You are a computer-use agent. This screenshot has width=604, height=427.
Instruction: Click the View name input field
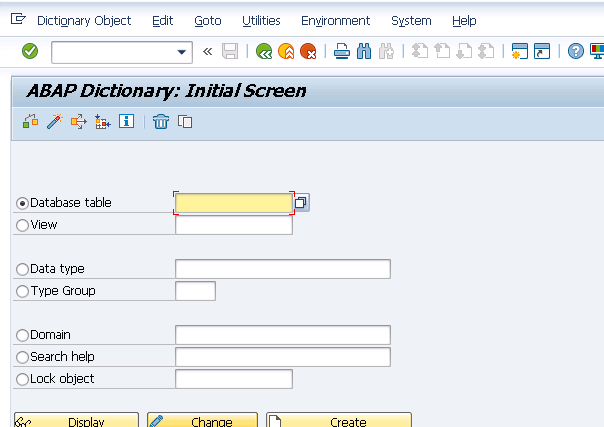(234, 225)
